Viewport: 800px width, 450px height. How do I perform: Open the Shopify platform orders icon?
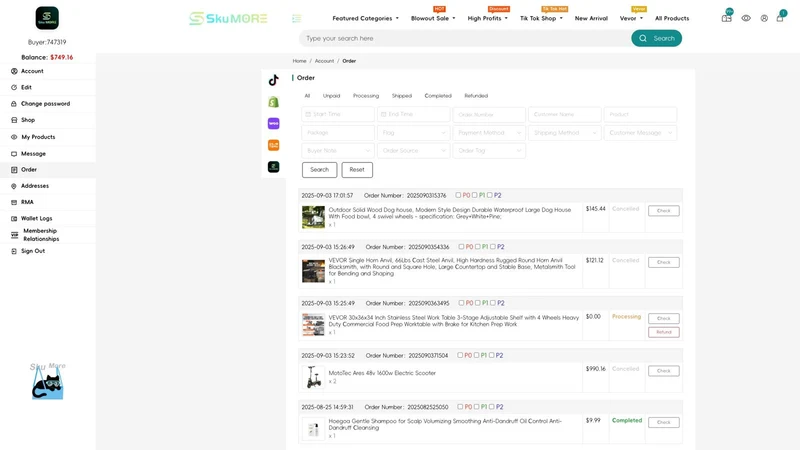pyautogui.click(x=273, y=102)
